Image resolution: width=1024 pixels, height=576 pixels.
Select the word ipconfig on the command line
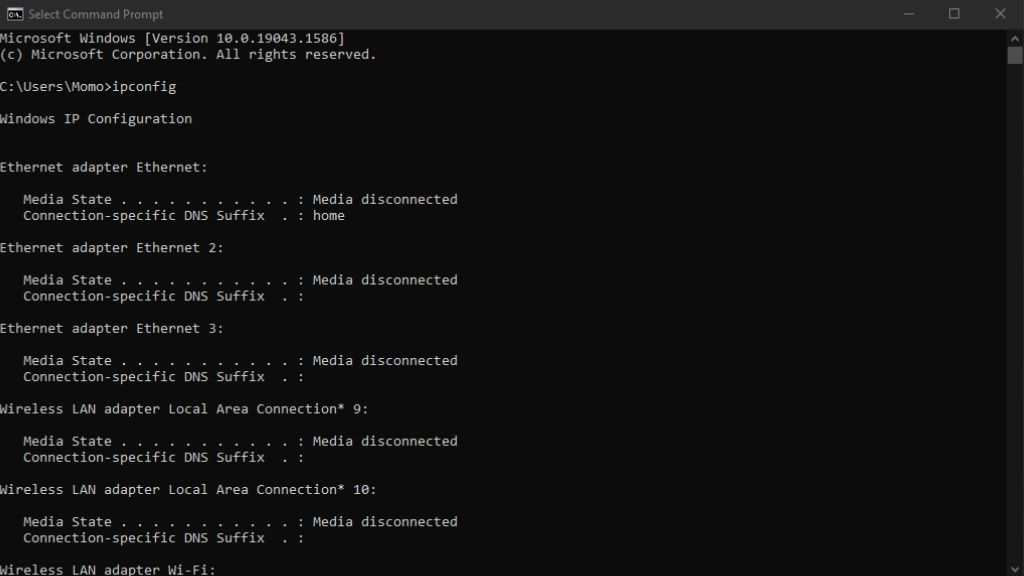pyautogui.click(x=144, y=86)
